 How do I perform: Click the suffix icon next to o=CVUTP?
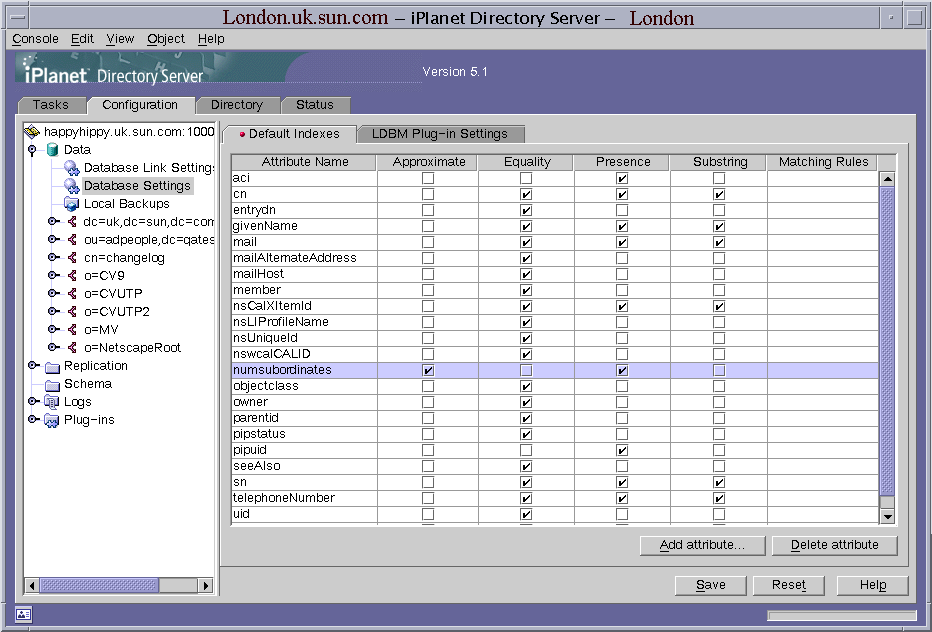[x=72, y=294]
